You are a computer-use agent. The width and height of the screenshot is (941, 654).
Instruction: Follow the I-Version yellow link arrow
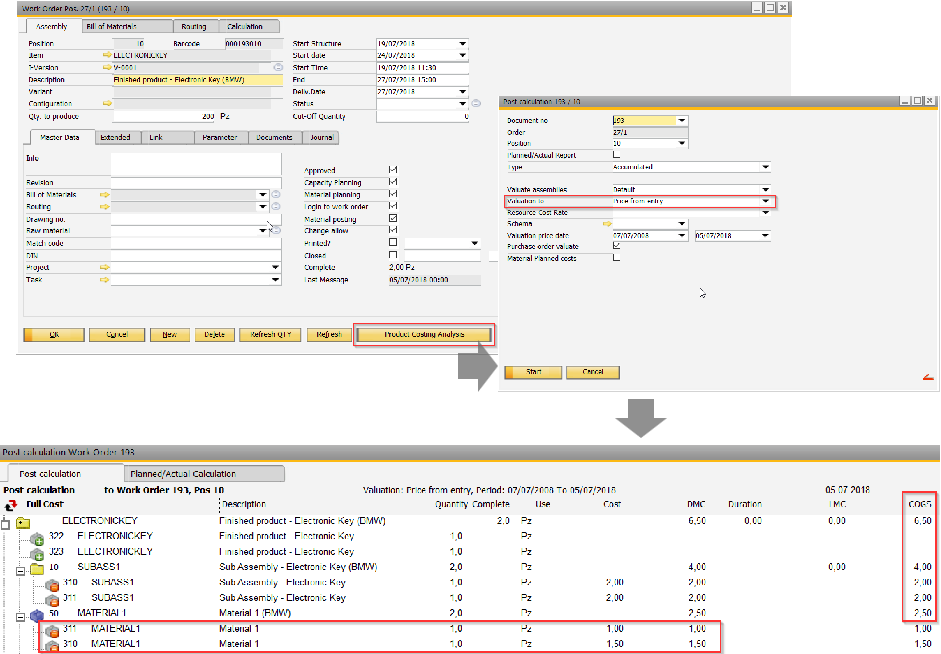[107, 67]
